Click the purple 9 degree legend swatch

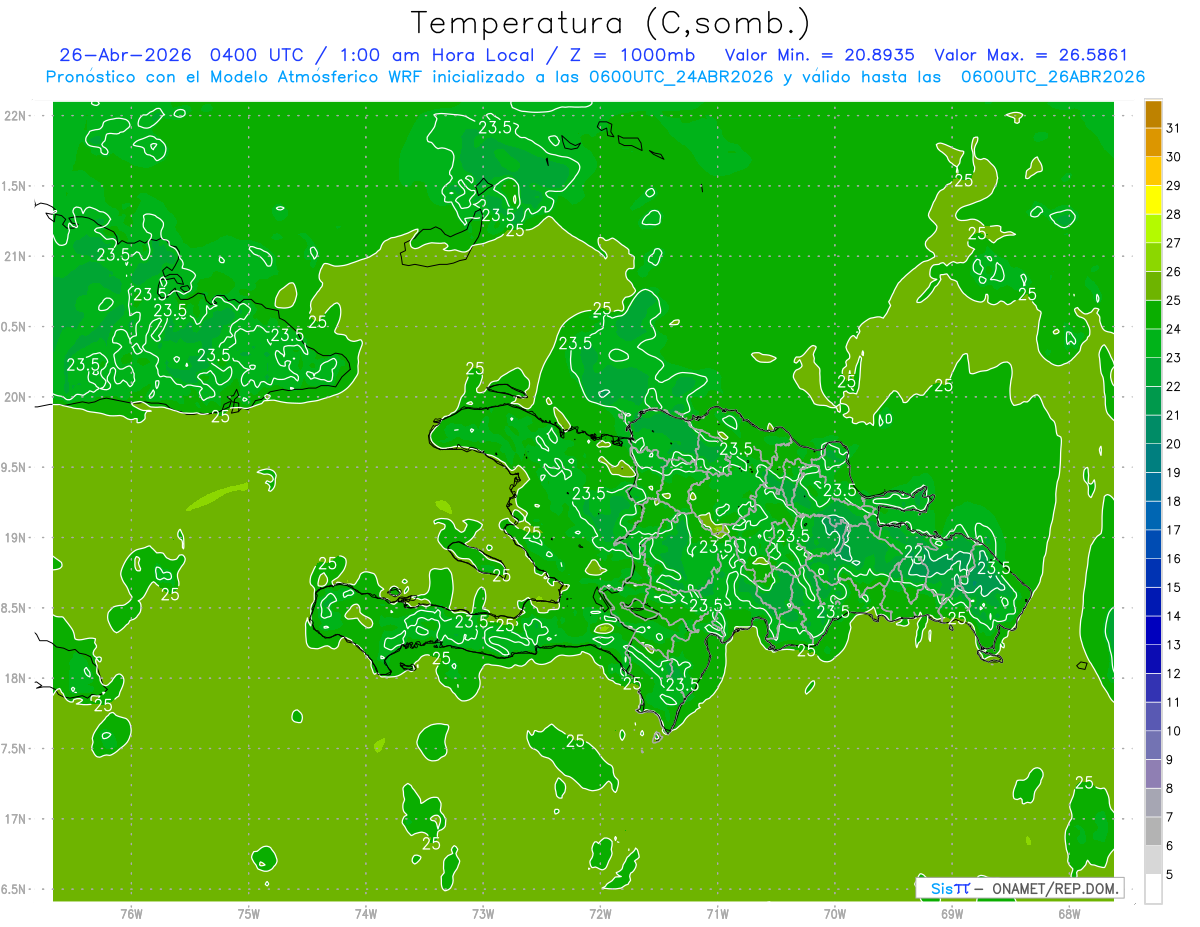pyautogui.click(x=1153, y=746)
